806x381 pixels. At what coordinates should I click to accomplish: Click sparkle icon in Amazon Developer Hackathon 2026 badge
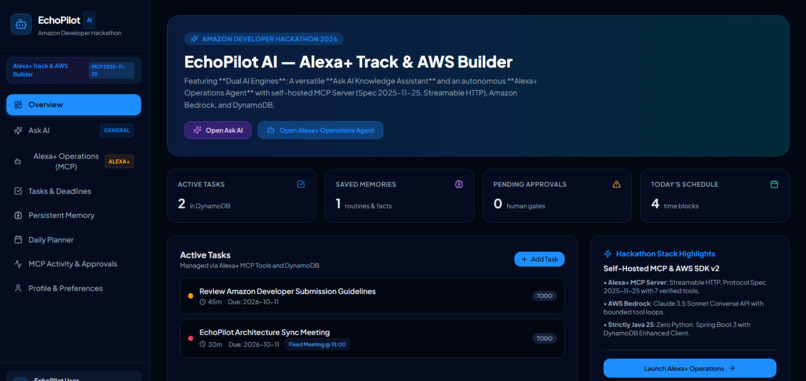(194, 39)
